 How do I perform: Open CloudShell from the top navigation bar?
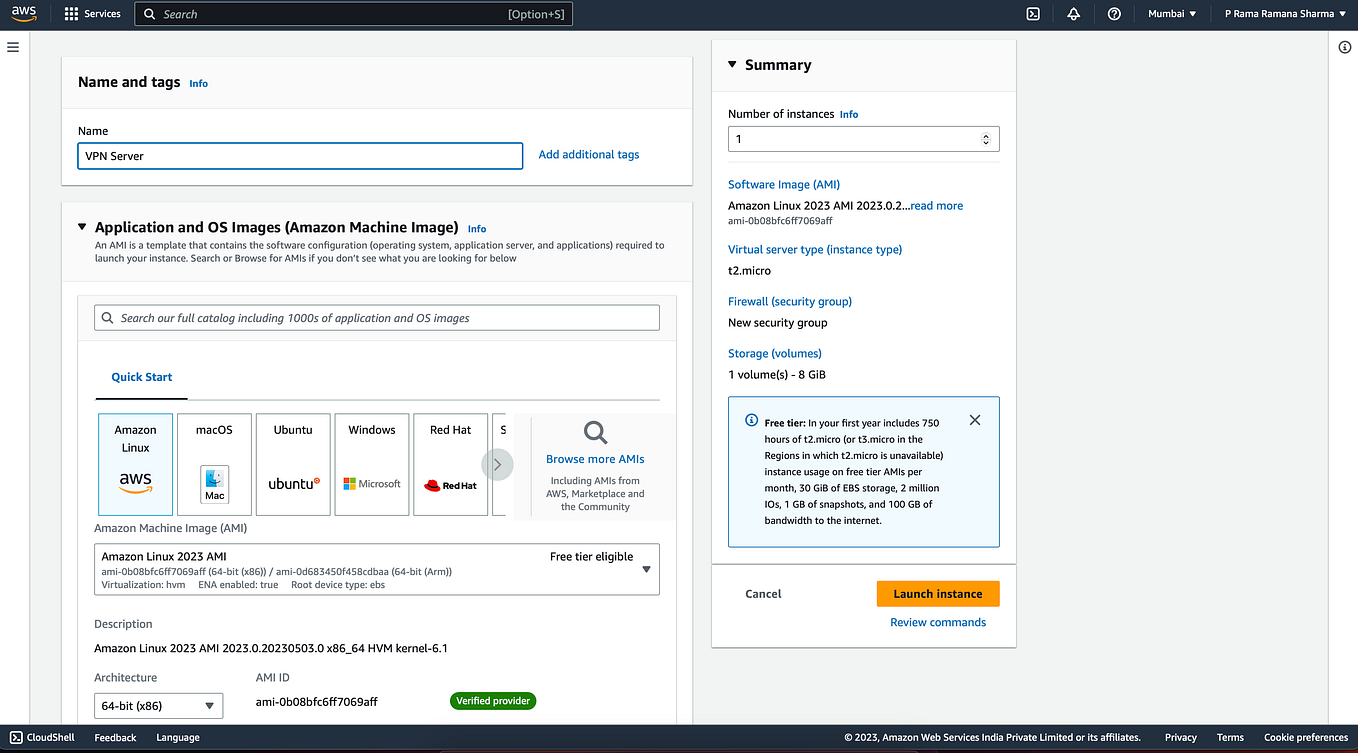(1033, 14)
